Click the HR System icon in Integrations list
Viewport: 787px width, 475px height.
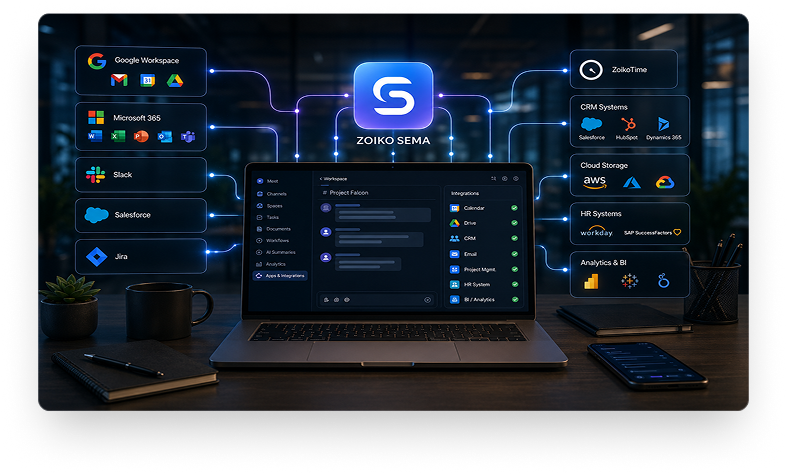(x=454, y=284)
